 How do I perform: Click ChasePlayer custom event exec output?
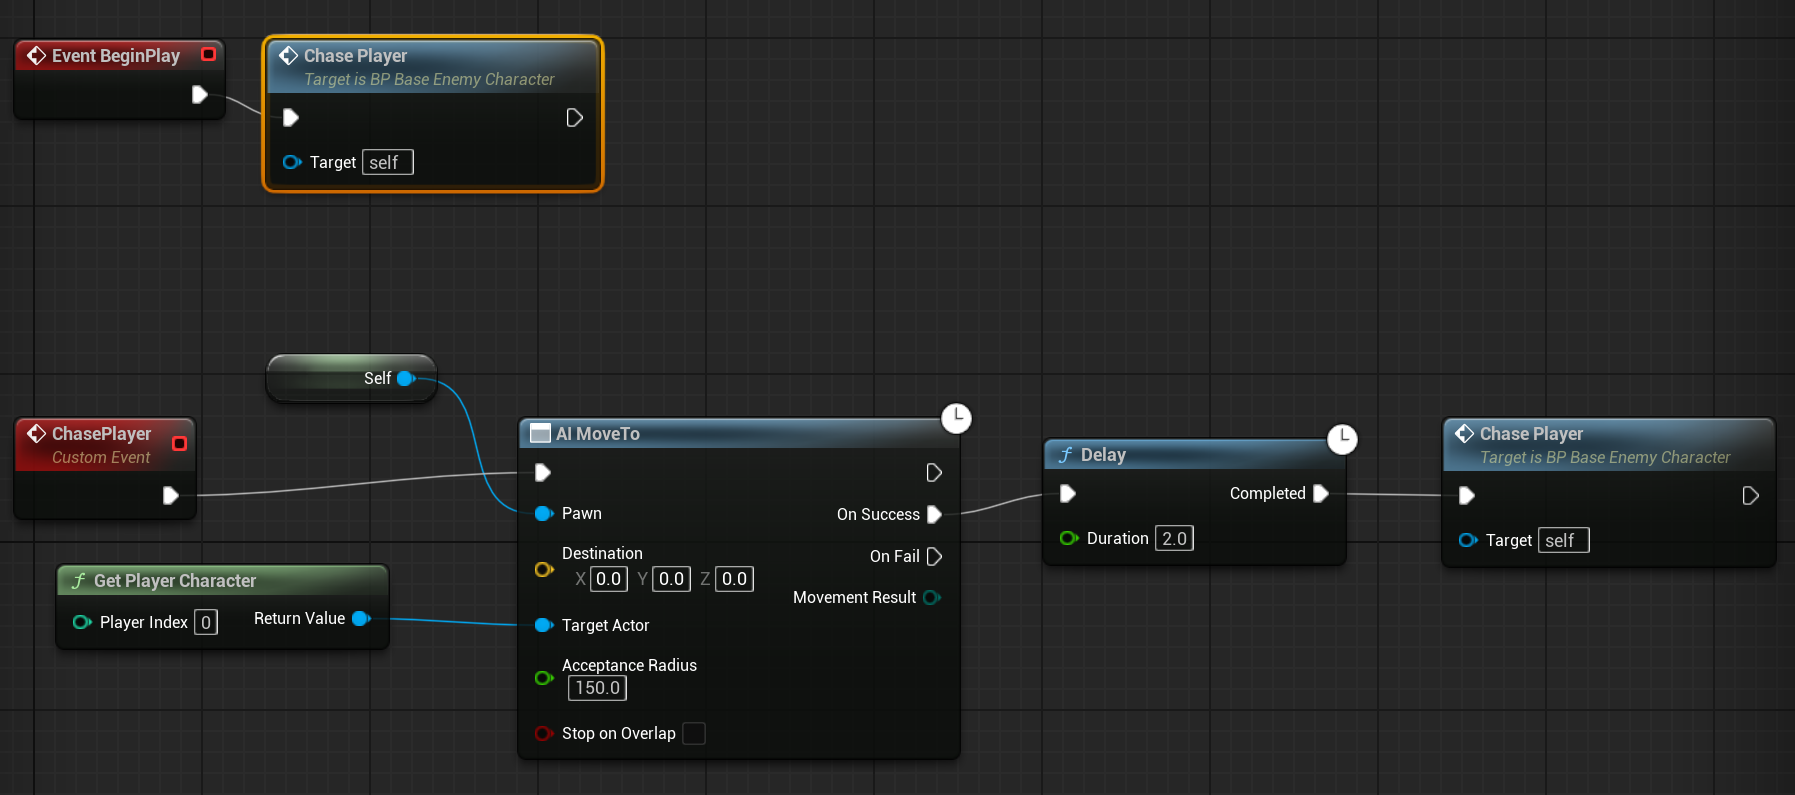click(170, 495)
